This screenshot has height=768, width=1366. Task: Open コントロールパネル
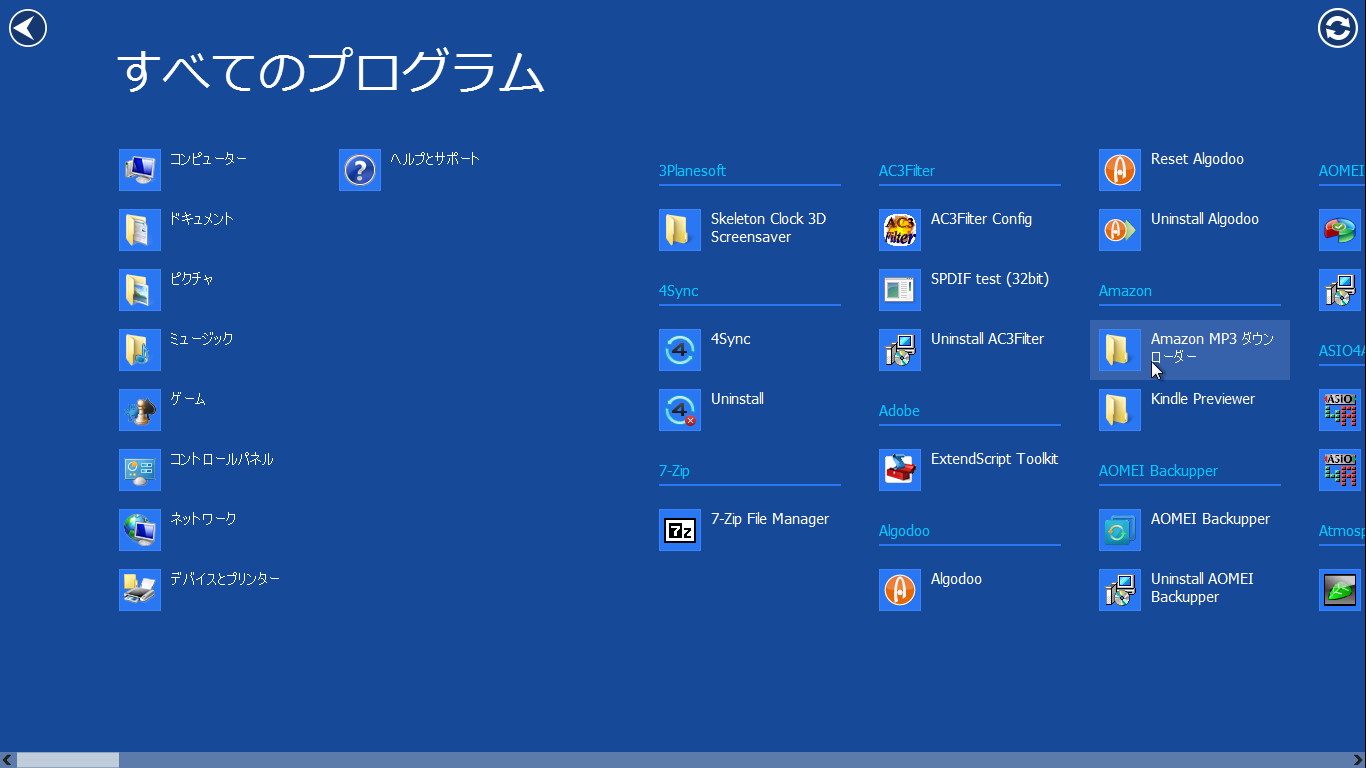[200, 468]
